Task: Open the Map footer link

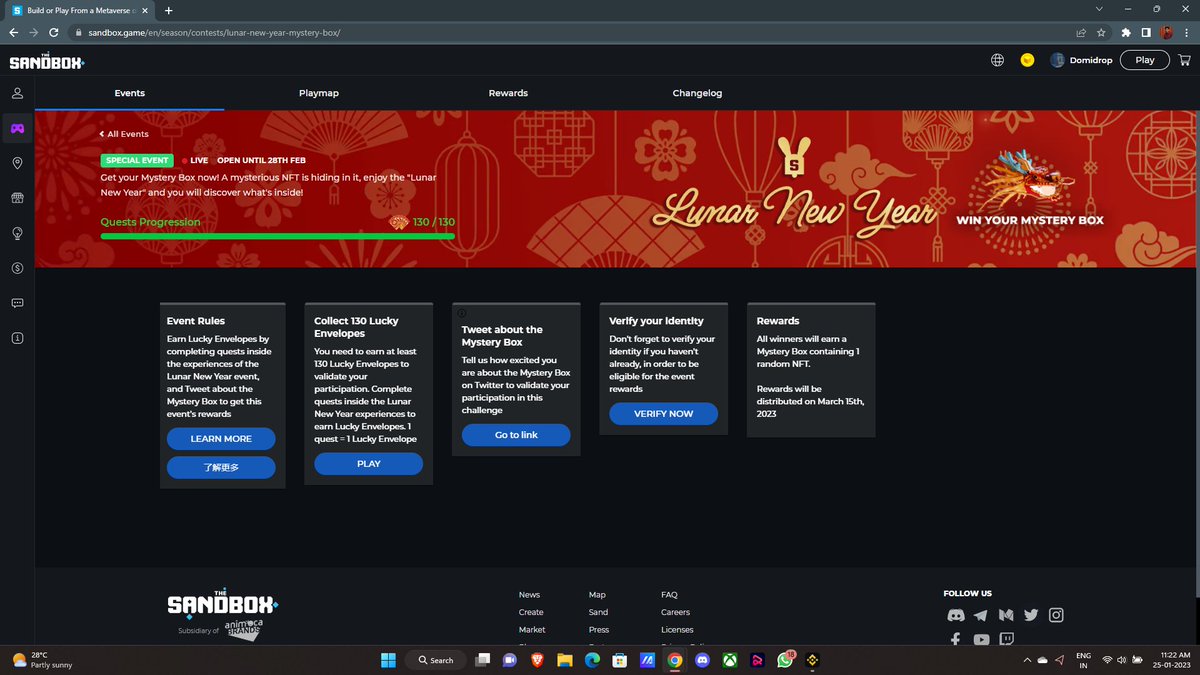Action: coord(597,595)
